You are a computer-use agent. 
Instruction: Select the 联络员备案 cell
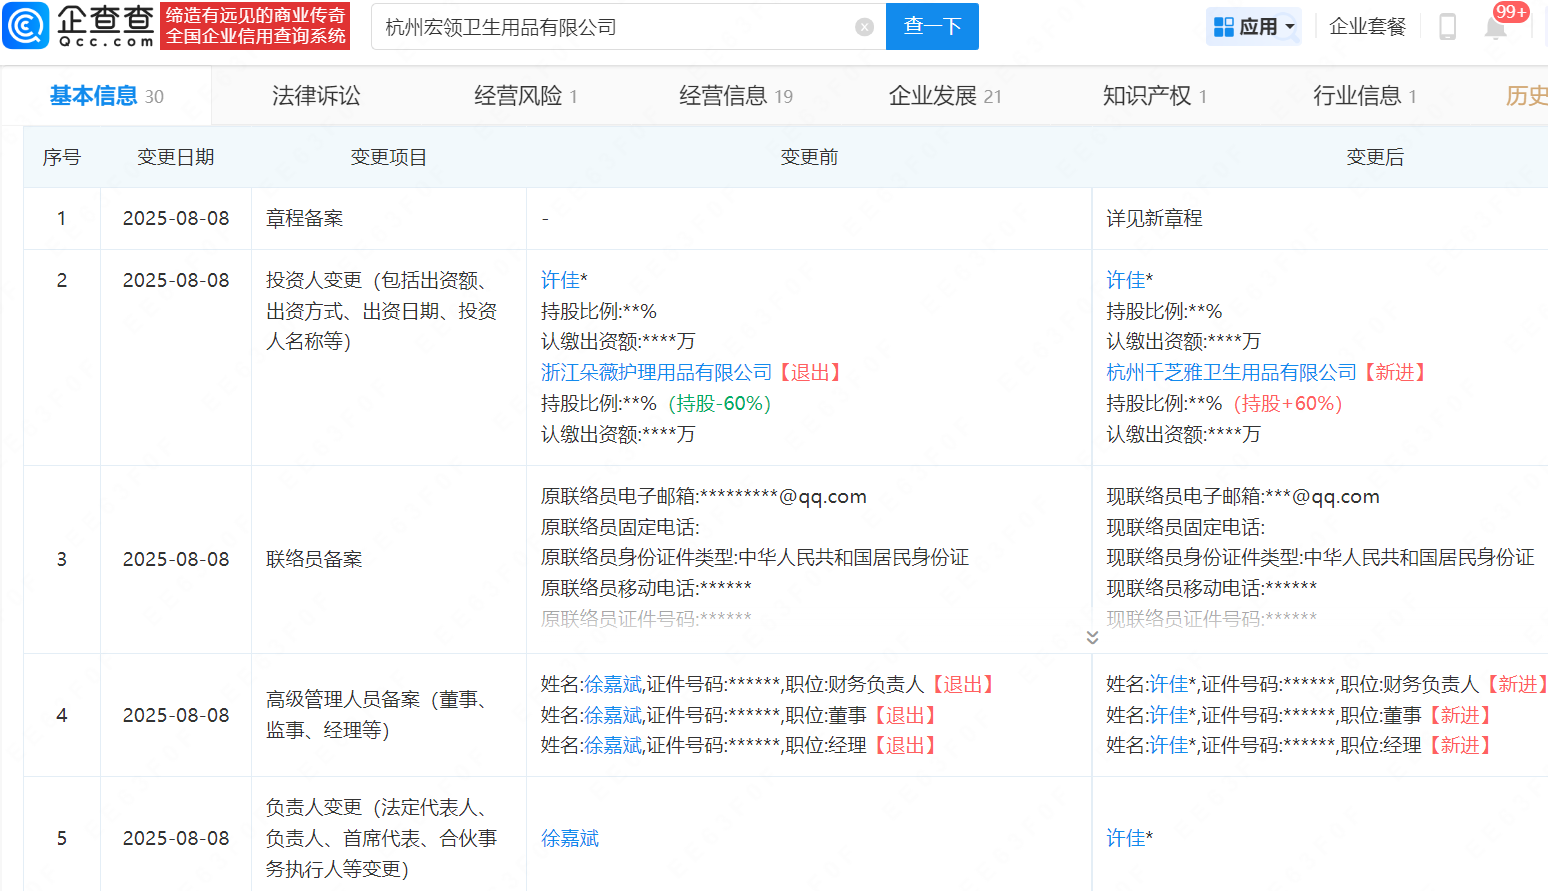389,560
